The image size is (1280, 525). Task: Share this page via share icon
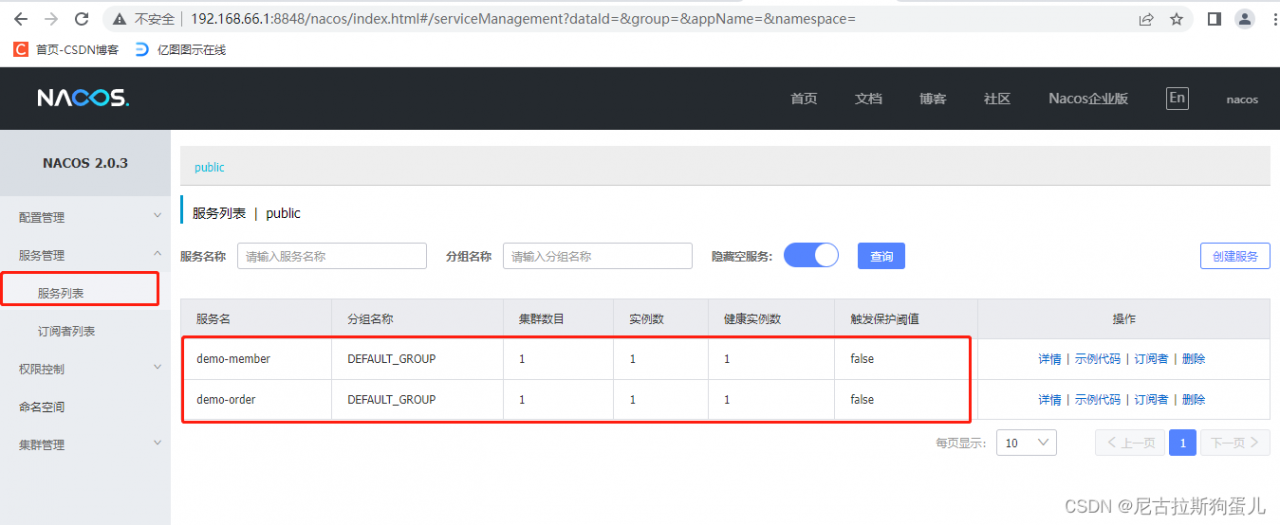pos(1146,19)
